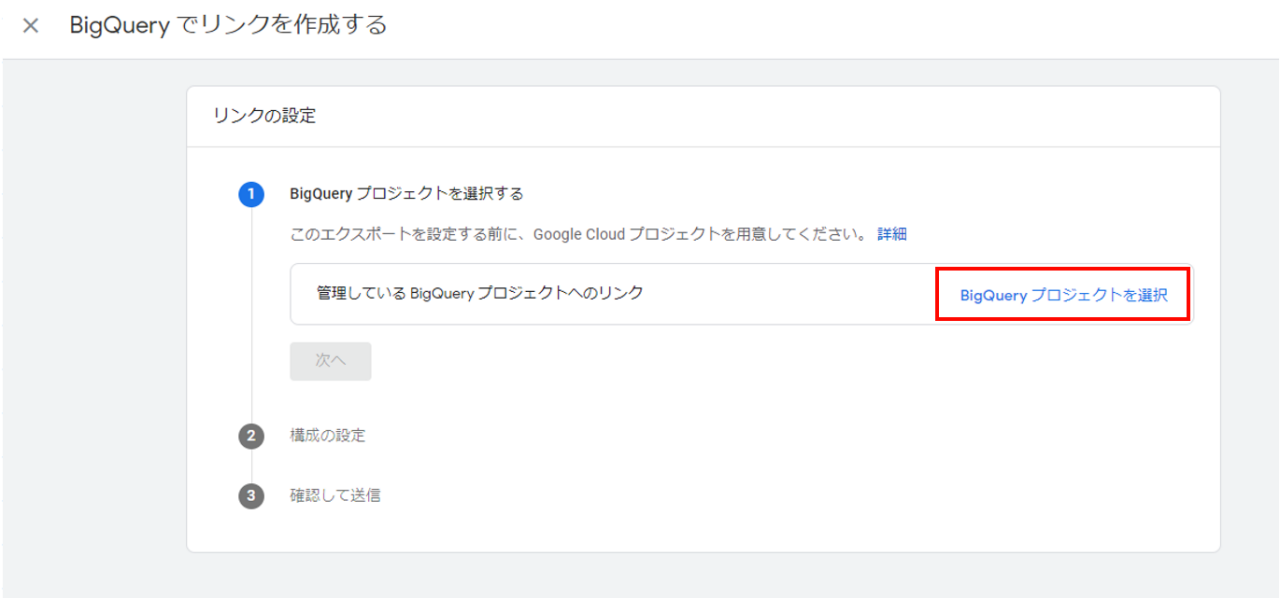
Task: Click the Google Cloud project description sentence
Action: tap(577, 234)
